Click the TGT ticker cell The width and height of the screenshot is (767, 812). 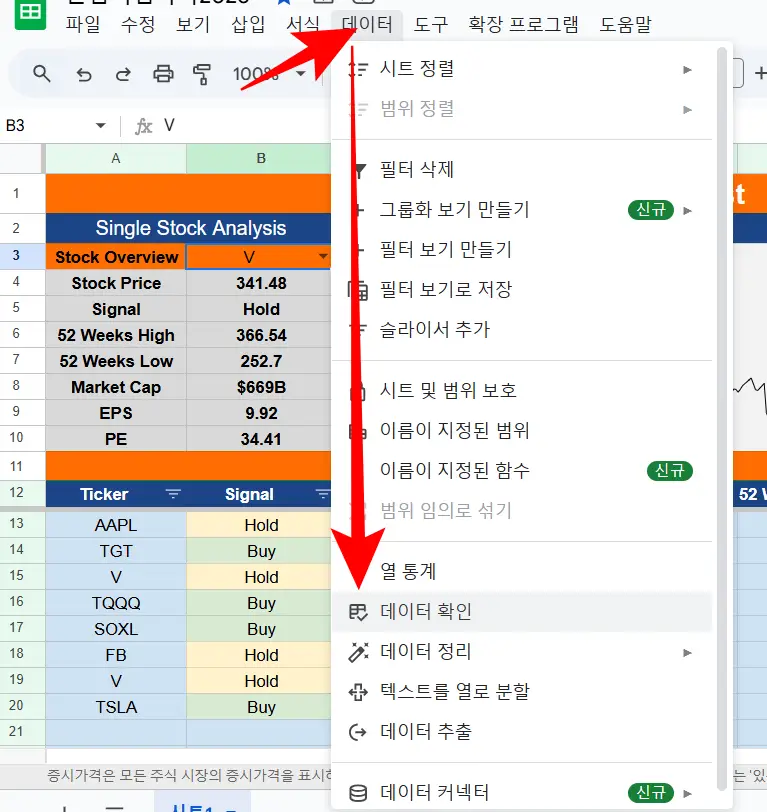coord(116,551)
